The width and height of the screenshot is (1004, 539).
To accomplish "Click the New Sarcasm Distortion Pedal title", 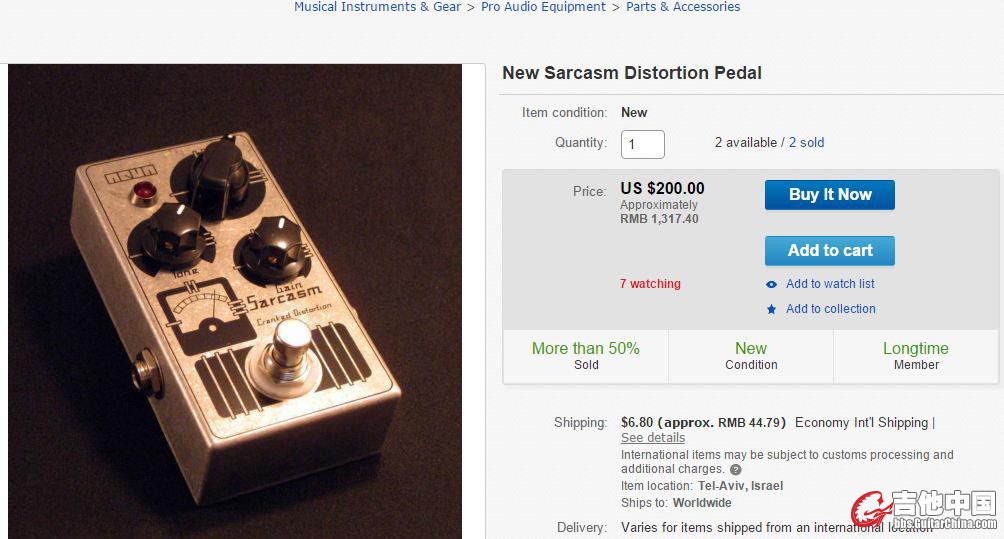I will 632,73.
